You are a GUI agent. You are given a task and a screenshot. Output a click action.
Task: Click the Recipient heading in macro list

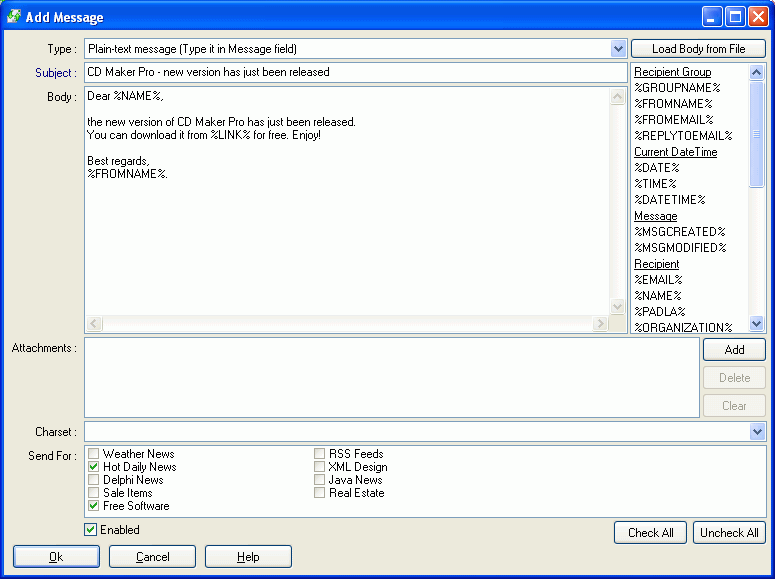(656, 264)
